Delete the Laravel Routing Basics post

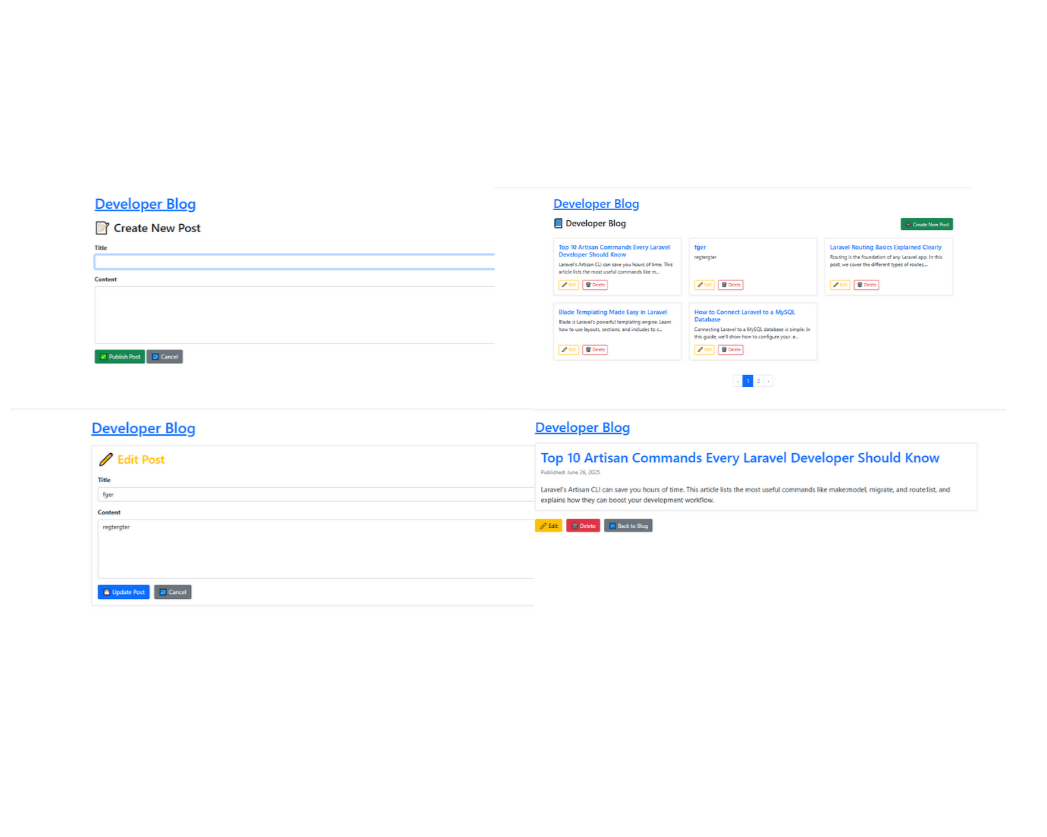(x=866, y=285)
